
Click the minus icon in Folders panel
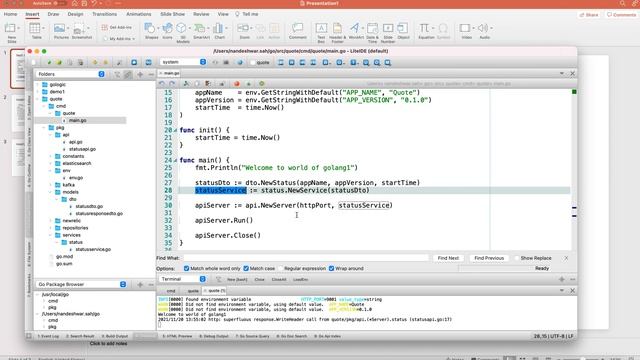(x=151, y=74)
